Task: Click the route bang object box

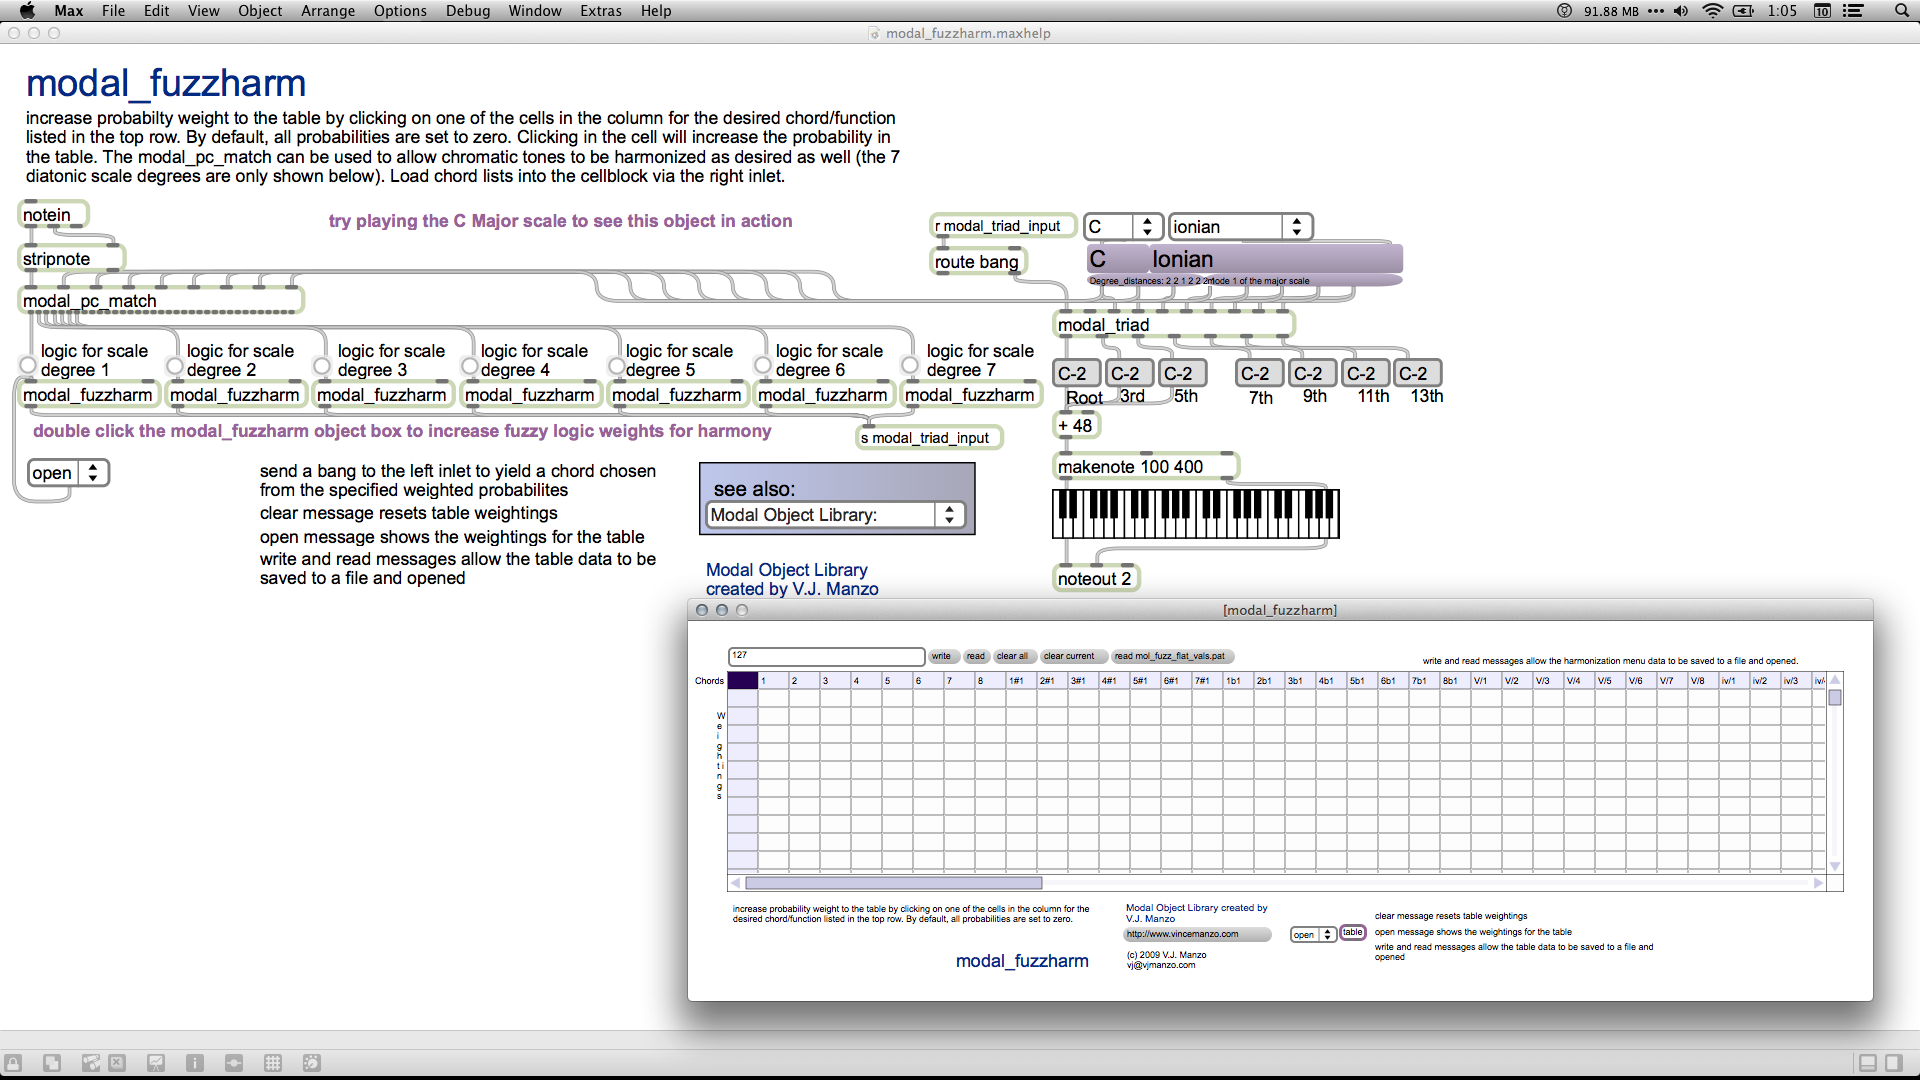Action: tap(977, 261)
